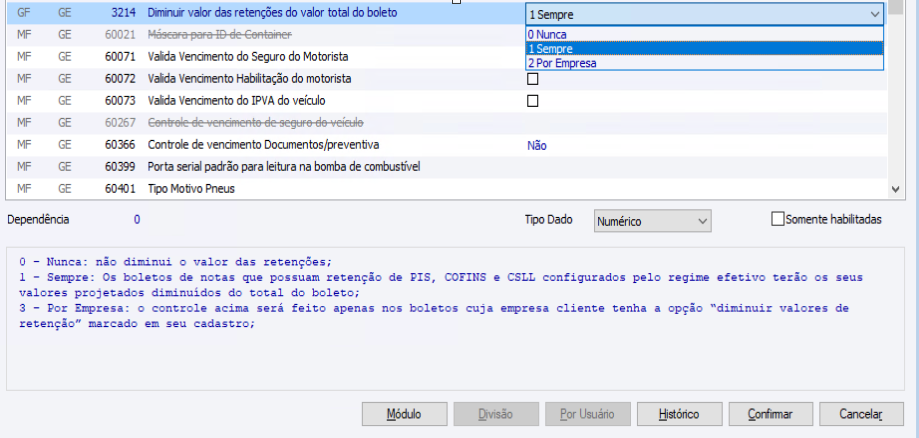The image size is (919, 438).
Task: Open the "1 Sempre" value dropdown arrow
Action: tap(875, 15)
